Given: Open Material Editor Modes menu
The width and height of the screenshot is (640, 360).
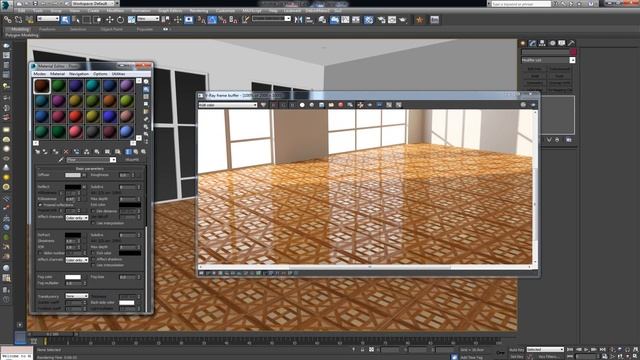Looking at the screenshot, I should pyautogui.click(x=40, y=74).
